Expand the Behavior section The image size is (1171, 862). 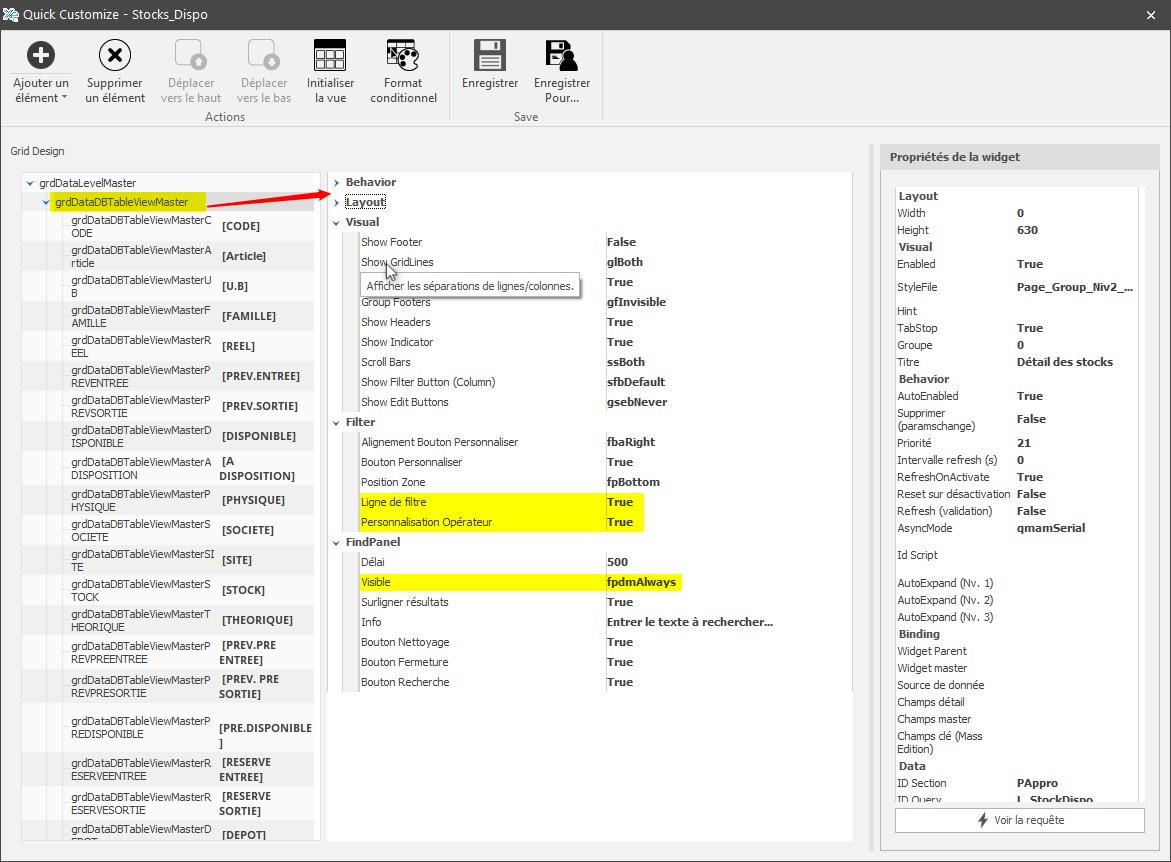(x=337, y=182)
